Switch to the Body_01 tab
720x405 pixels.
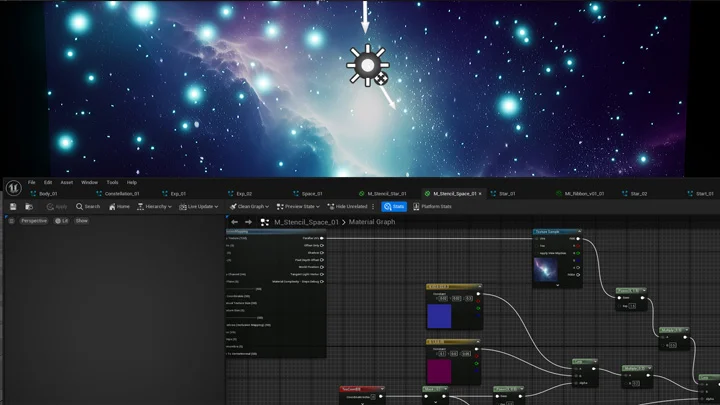pyautogui.click(x=44, y=194)
